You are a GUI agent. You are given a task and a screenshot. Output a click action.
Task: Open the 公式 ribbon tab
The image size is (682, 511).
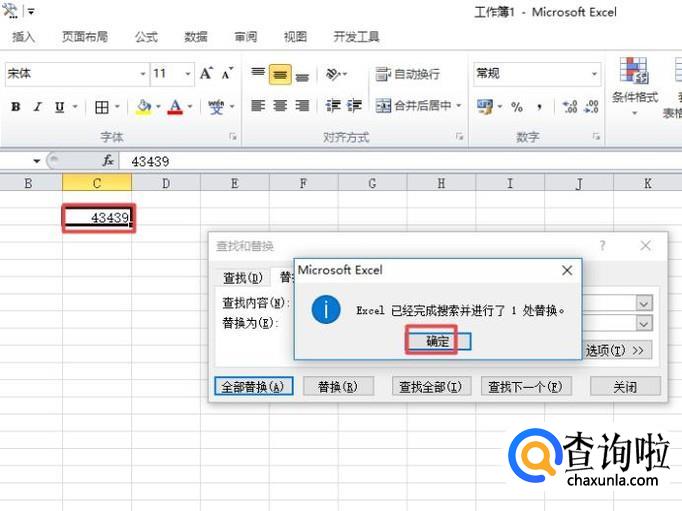(146, 37)
